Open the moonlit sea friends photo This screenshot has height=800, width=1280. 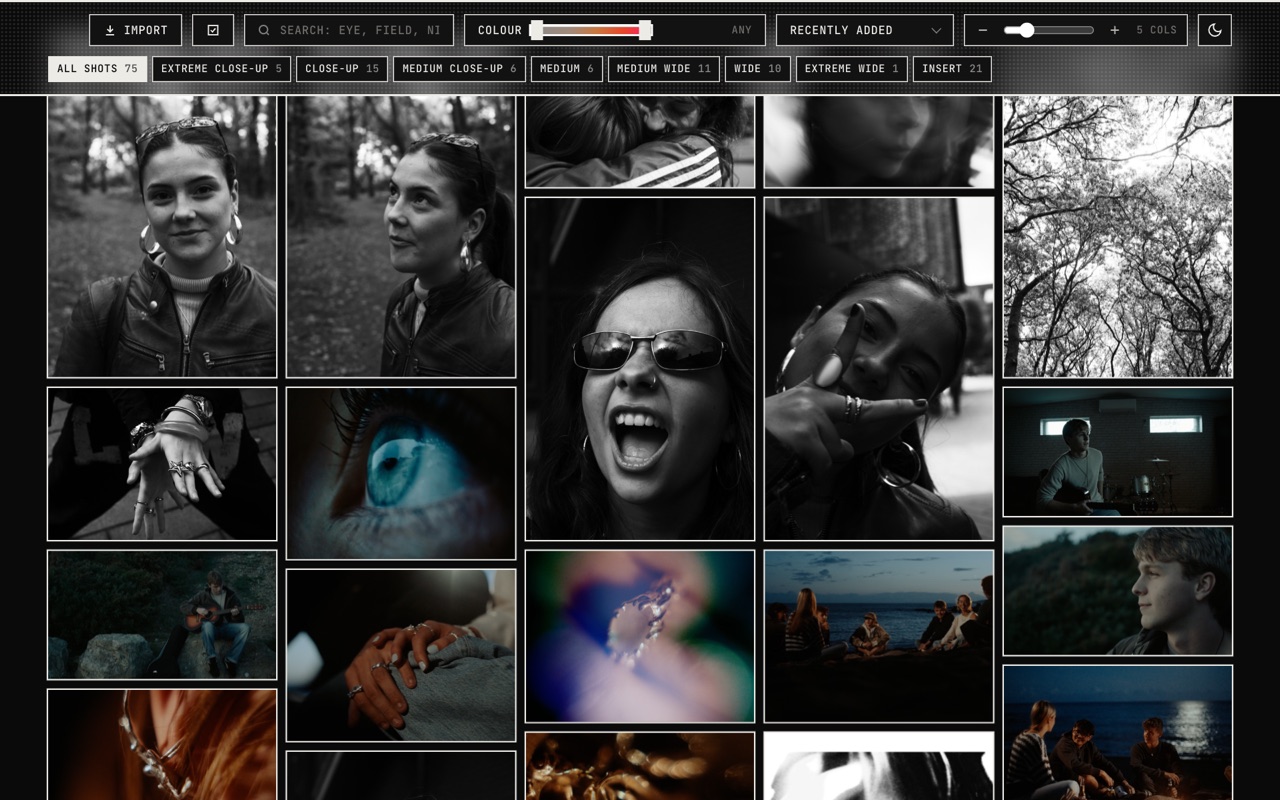tap(1118, 733)
